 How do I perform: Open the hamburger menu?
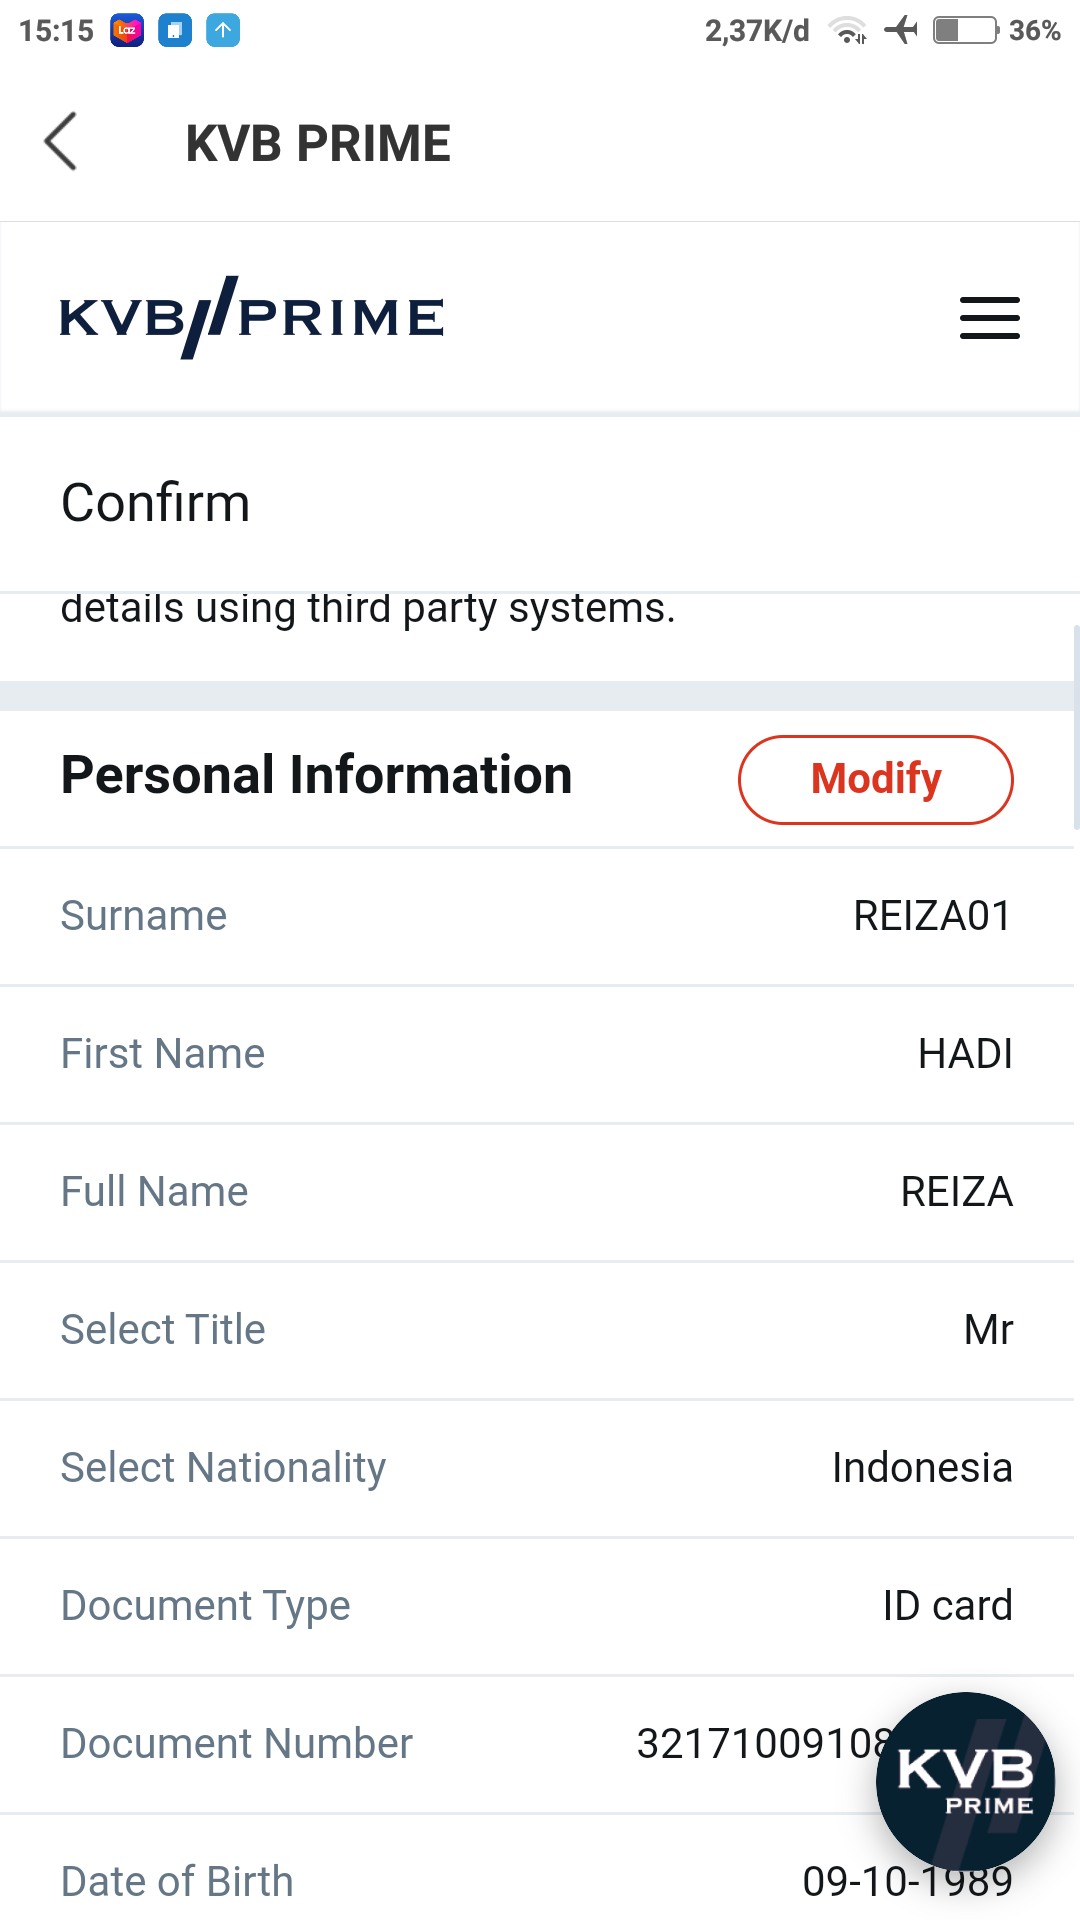click(989, 318)
